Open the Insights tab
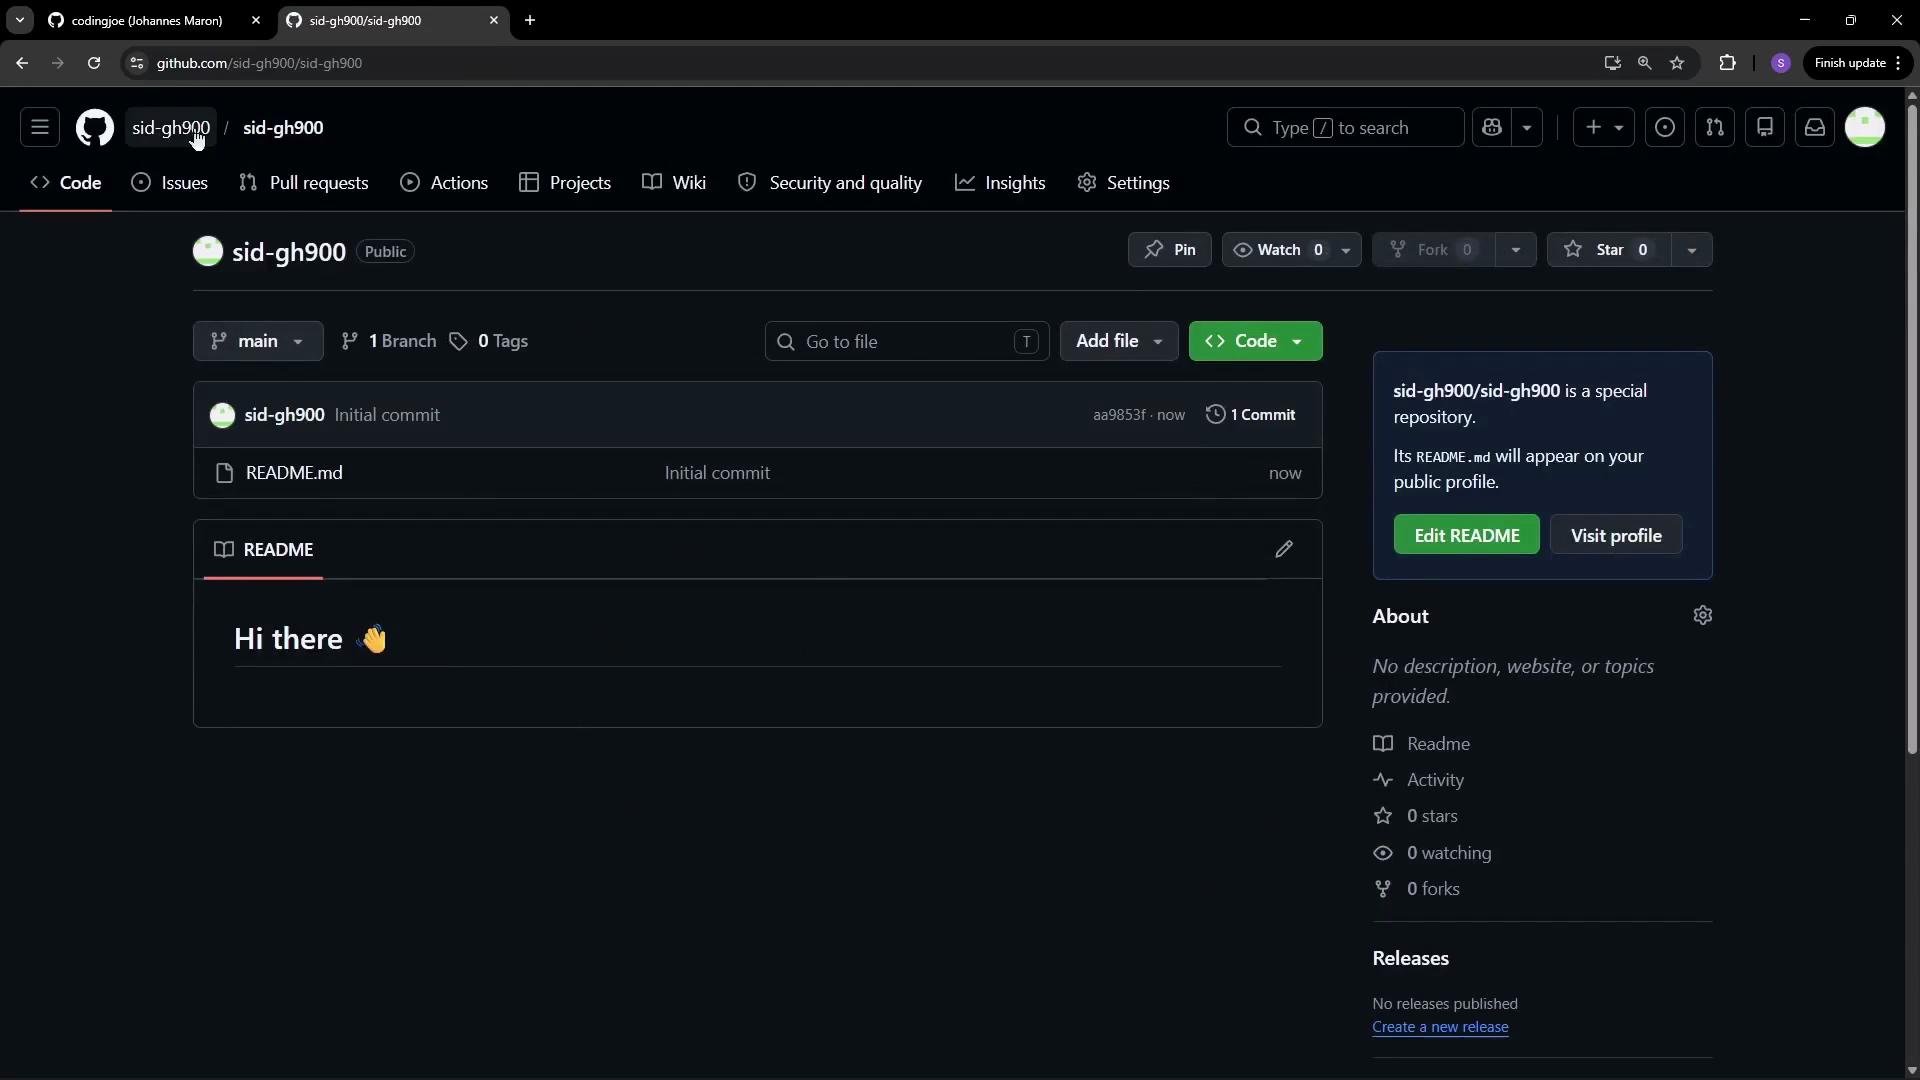The width and height of the screenshot is (1920, 1080). (x=1000, y=183)
